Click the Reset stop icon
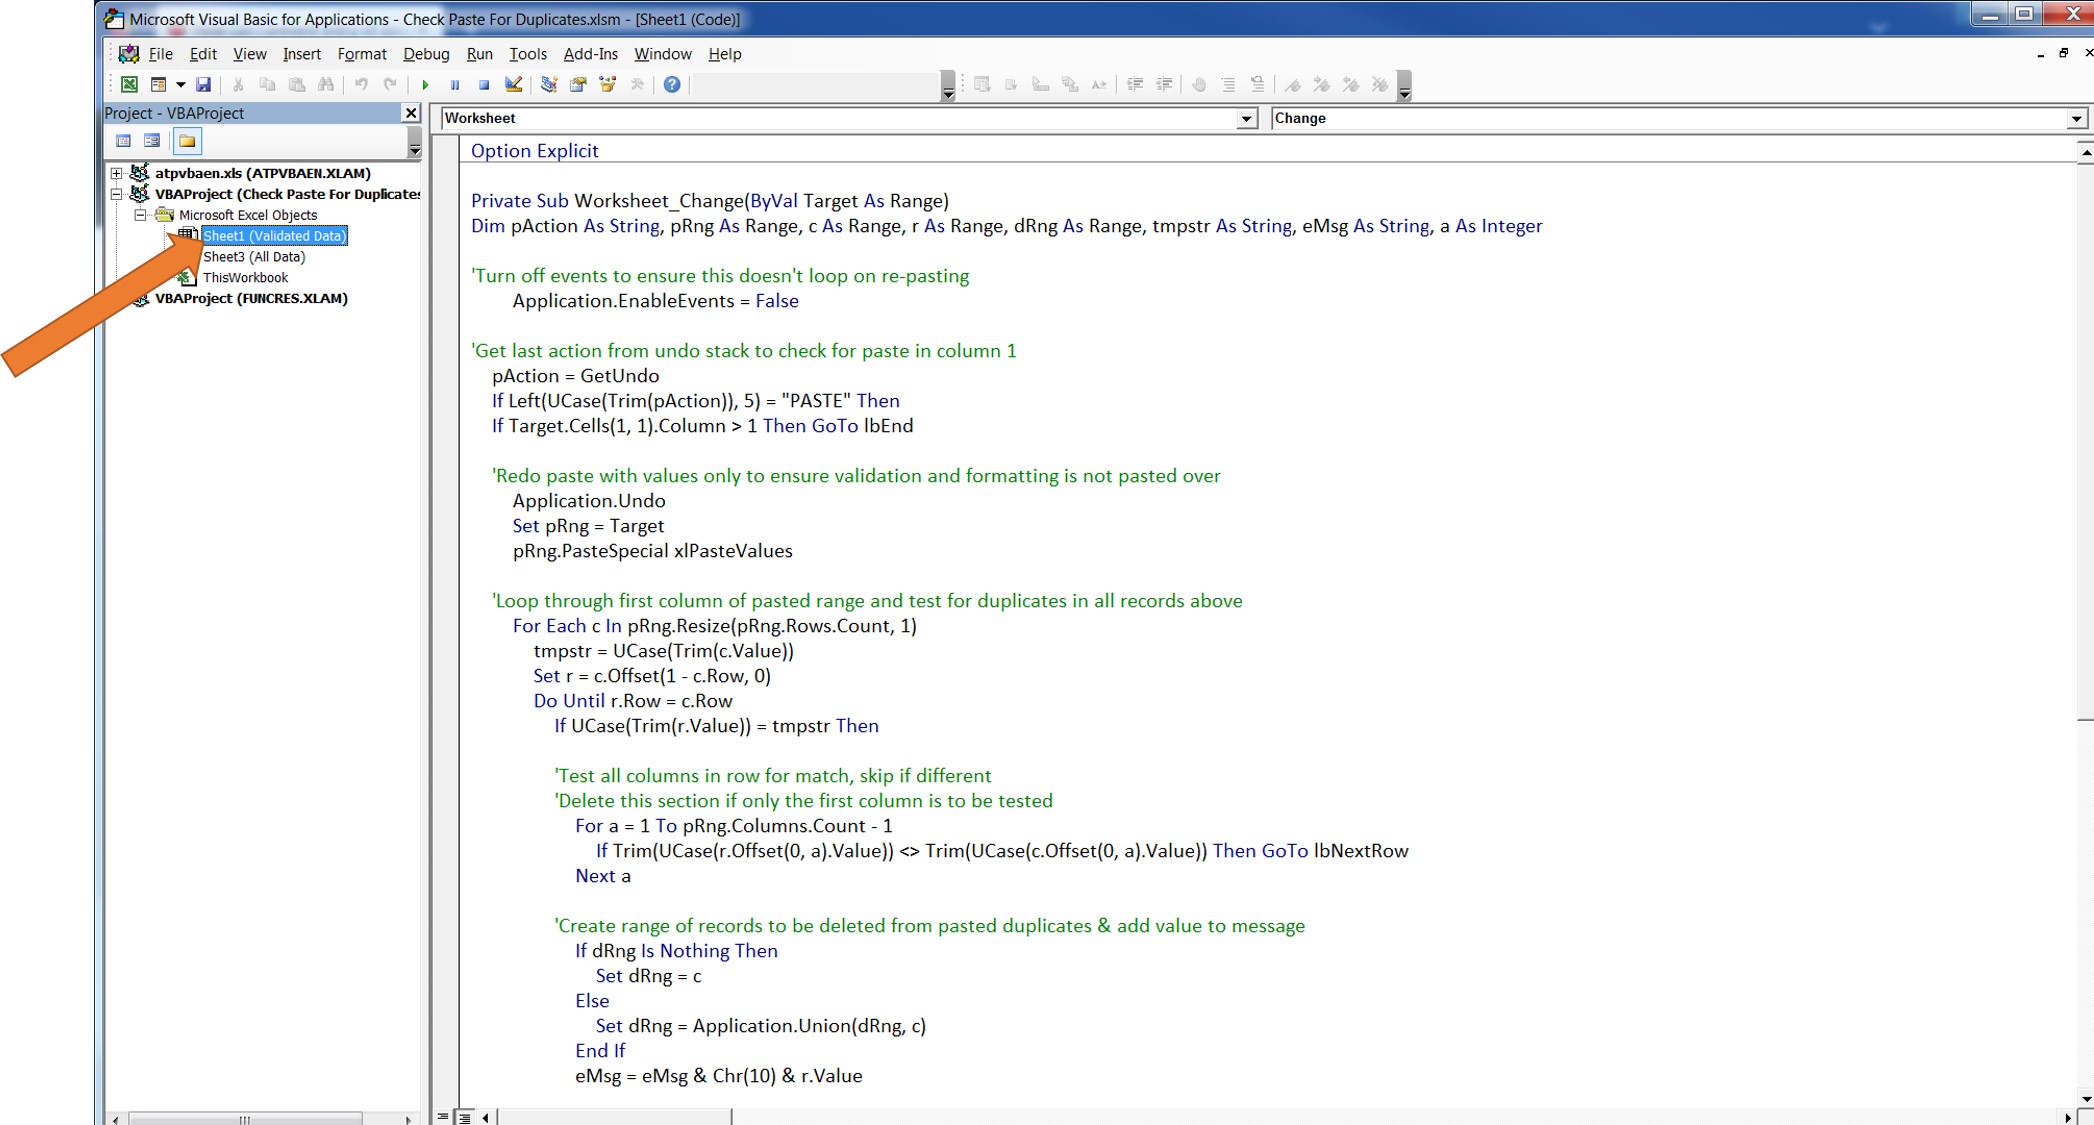 [484, 85]
